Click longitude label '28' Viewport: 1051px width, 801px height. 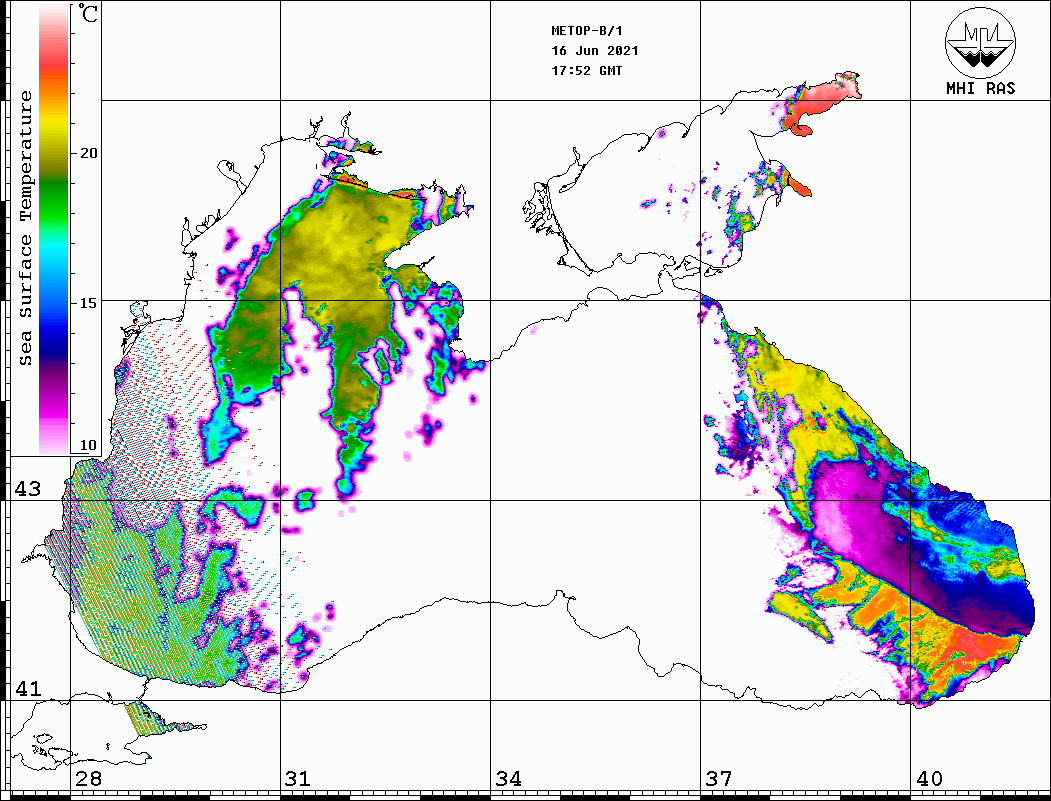88,779
